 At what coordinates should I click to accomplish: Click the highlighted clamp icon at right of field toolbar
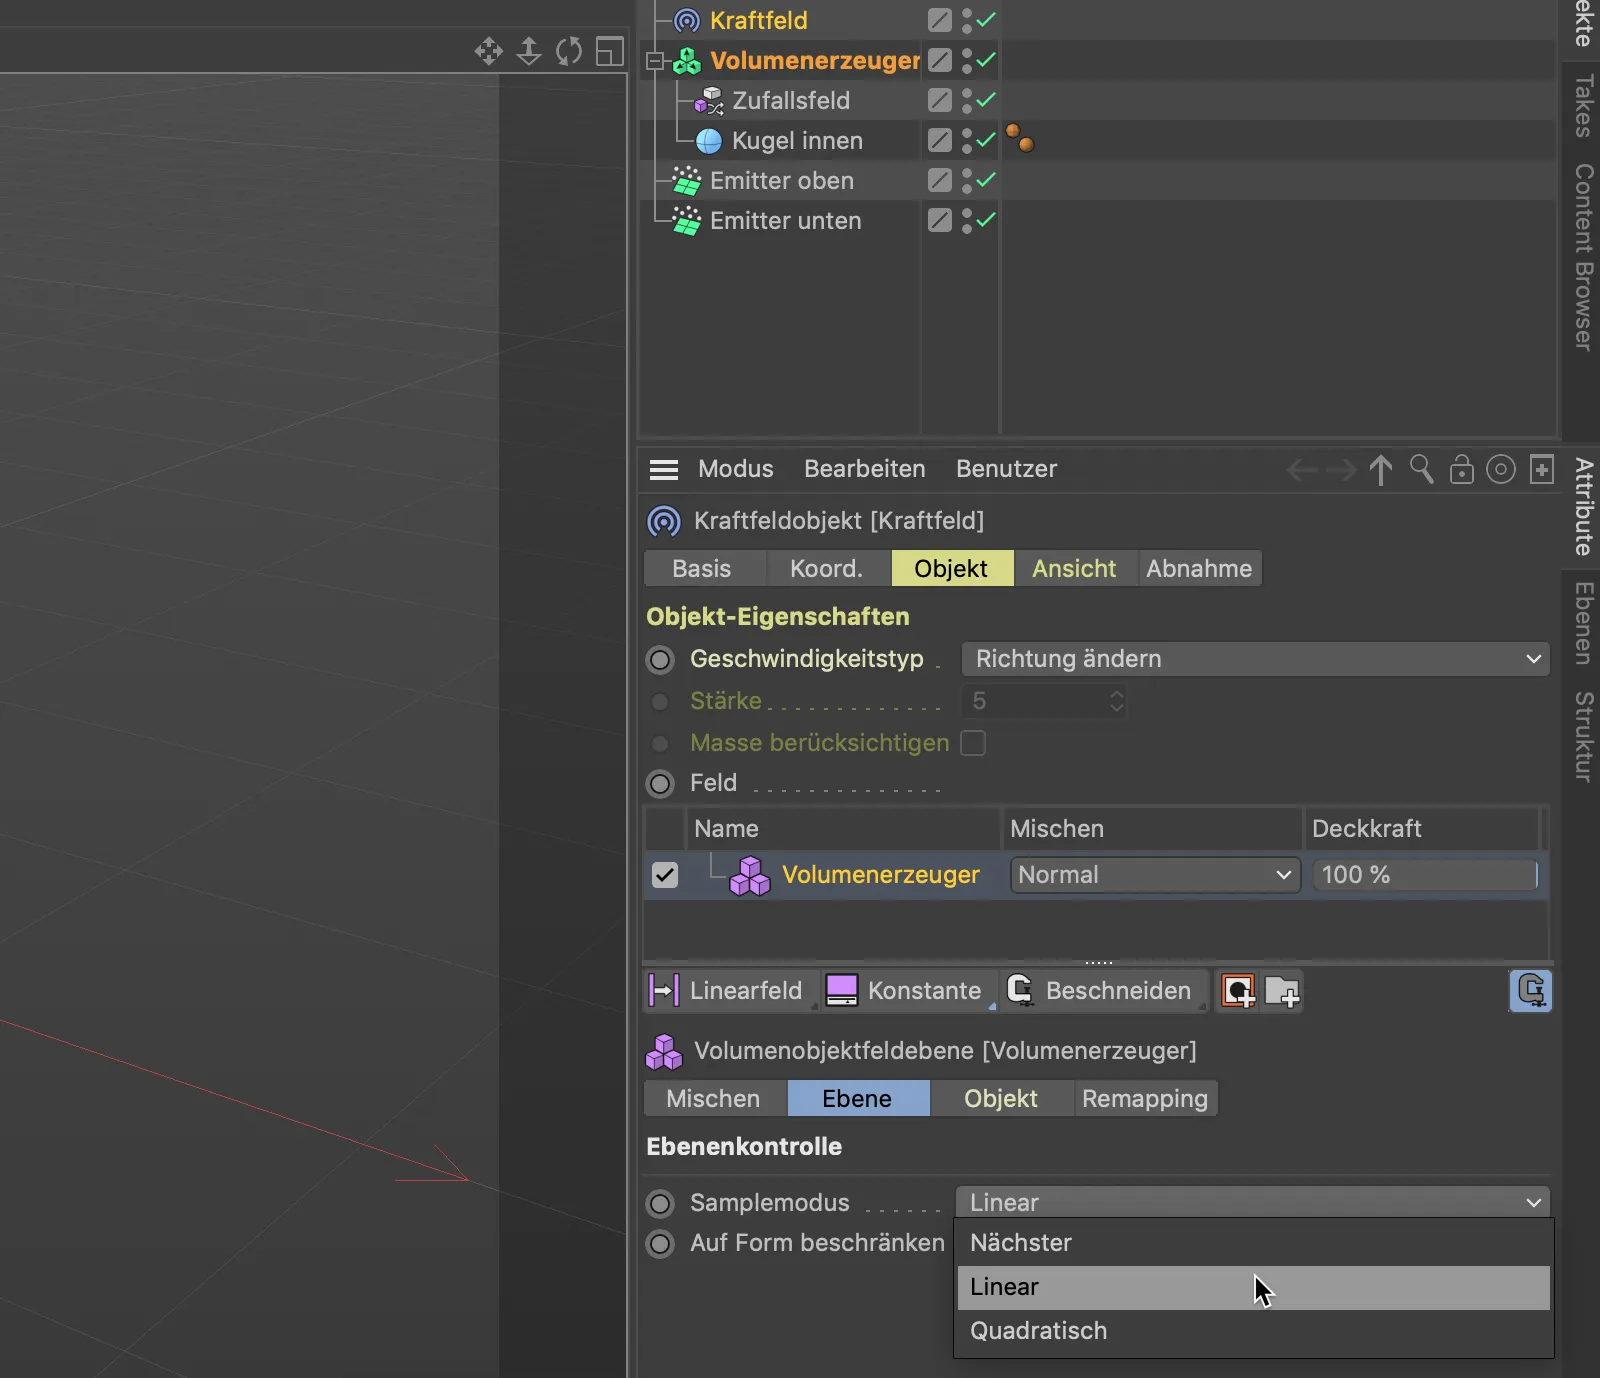1531,991
